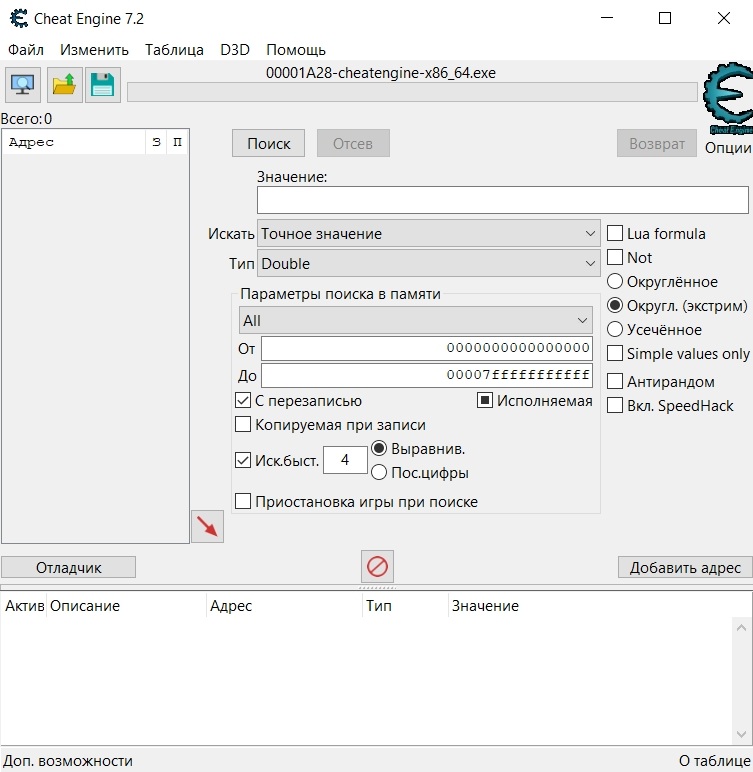Enable the Вкл. SpeedHack checkbox
Viewport: 753px width, 772px height.
coord(615,405)
